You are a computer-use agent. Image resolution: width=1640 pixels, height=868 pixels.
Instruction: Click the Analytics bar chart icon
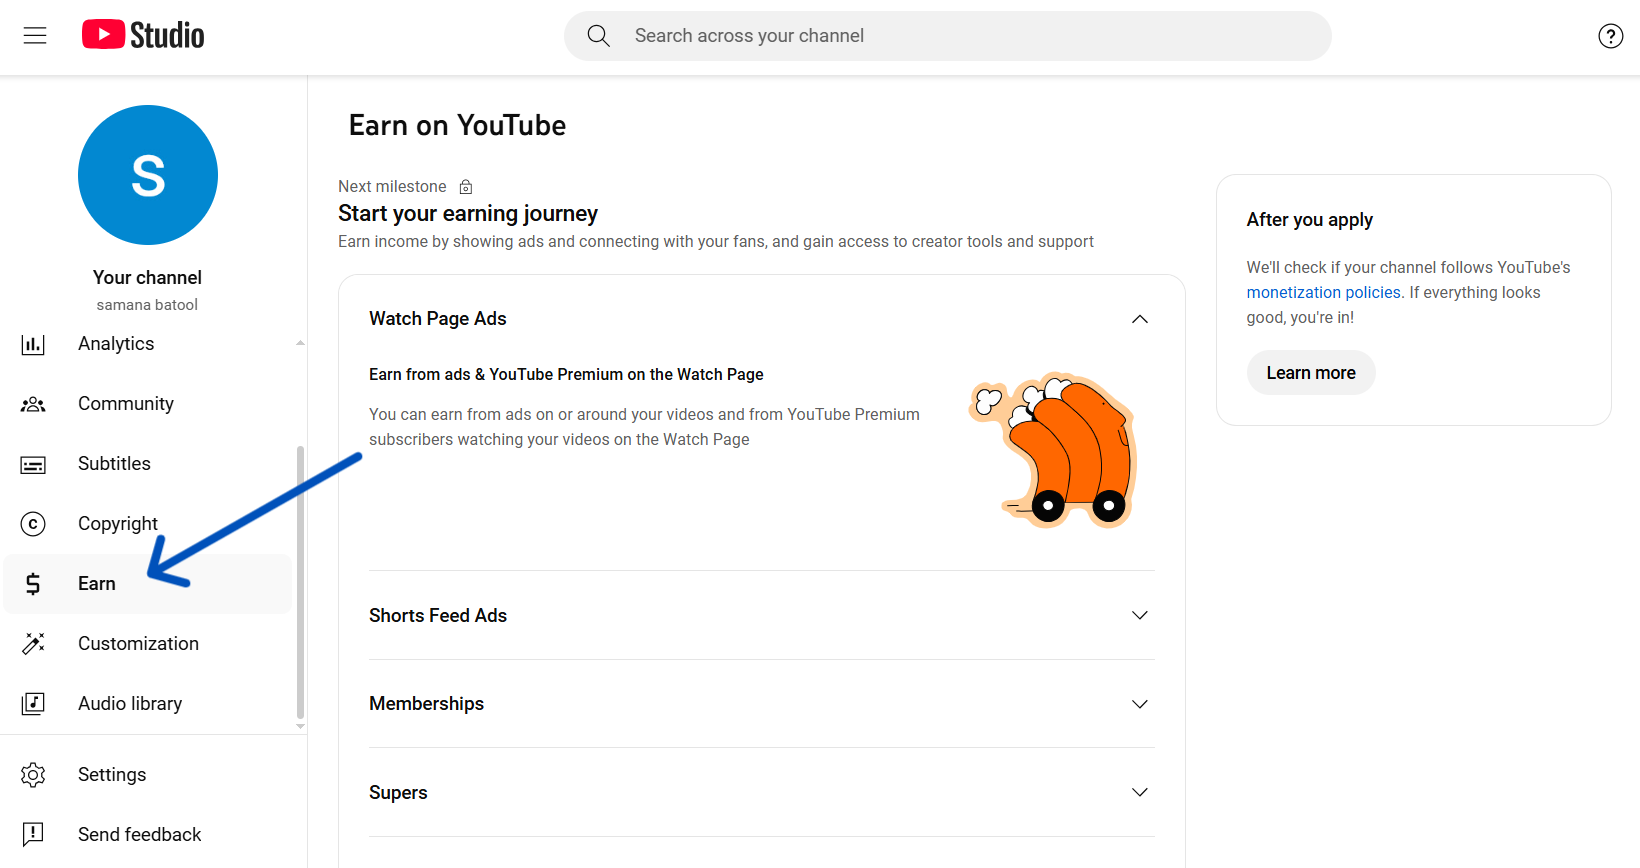point(33,344)
